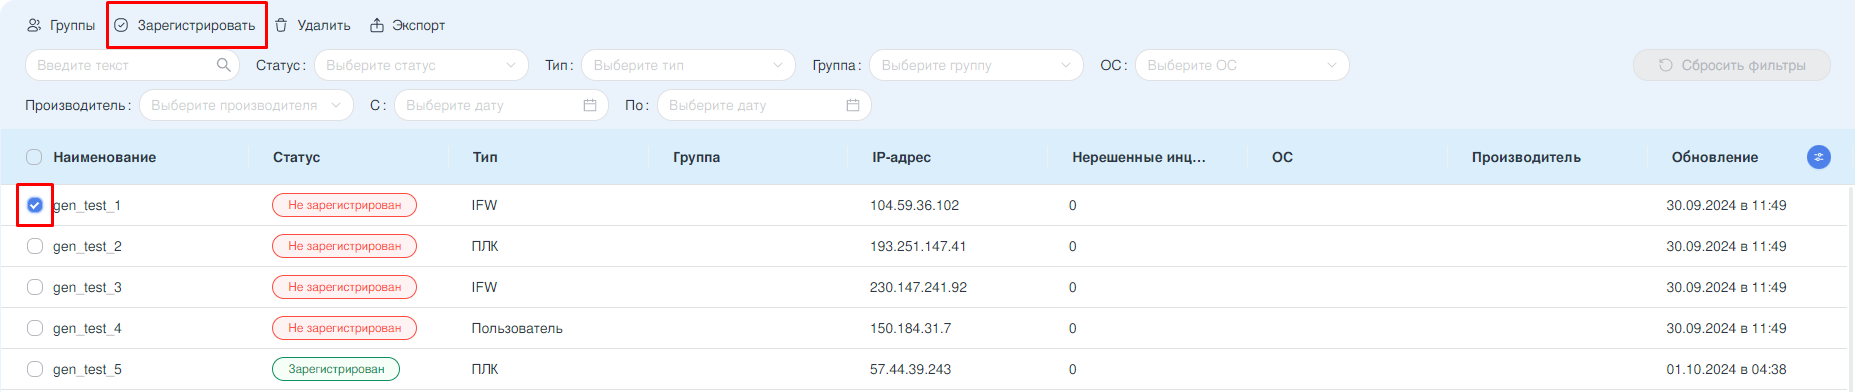Click the Зарегистрировать checkmark icon
Screen dimensions: 1855x392
coord(121,25)
